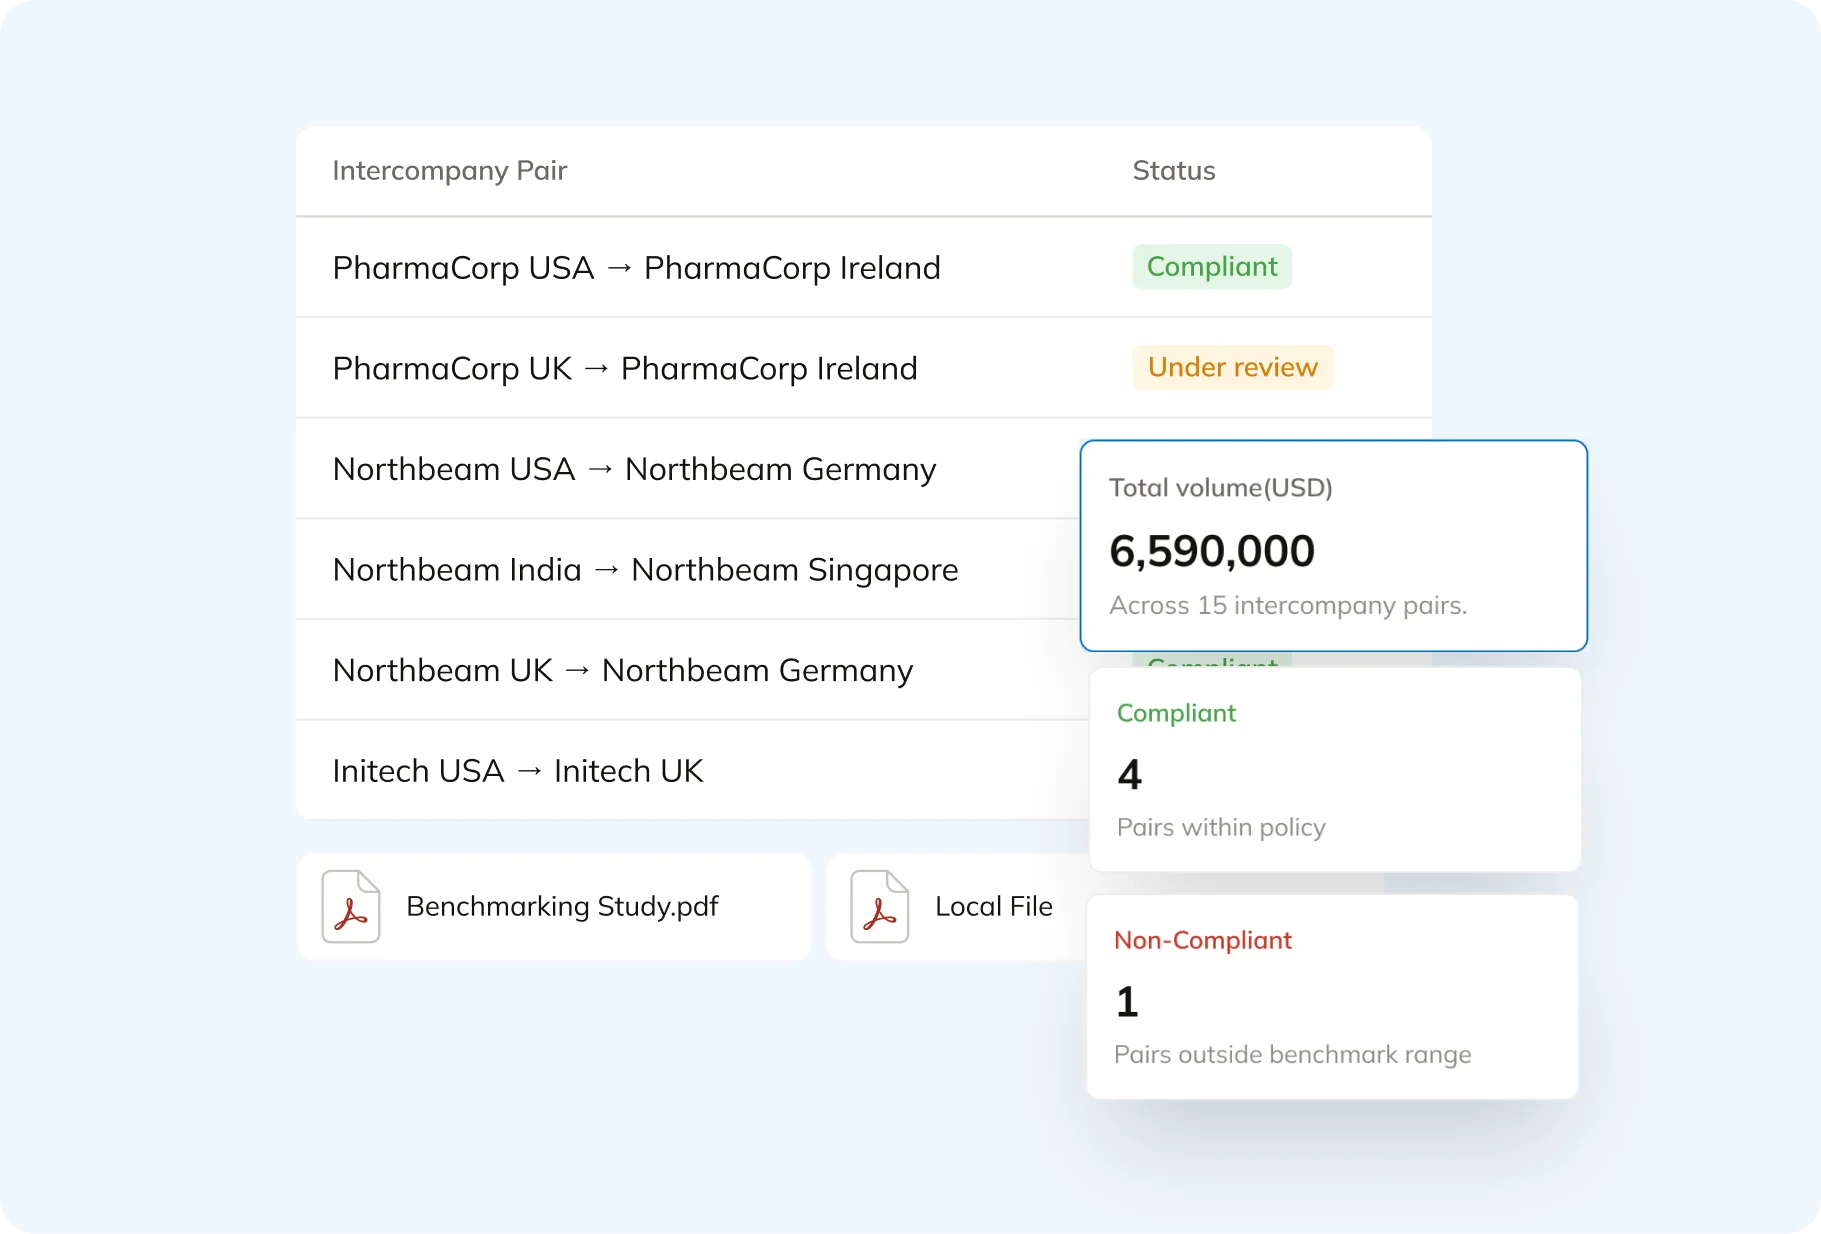This screenshot has height=1234, width=1821.
Task: Click the total volume figure 6,590,000
Action: 1212,550
